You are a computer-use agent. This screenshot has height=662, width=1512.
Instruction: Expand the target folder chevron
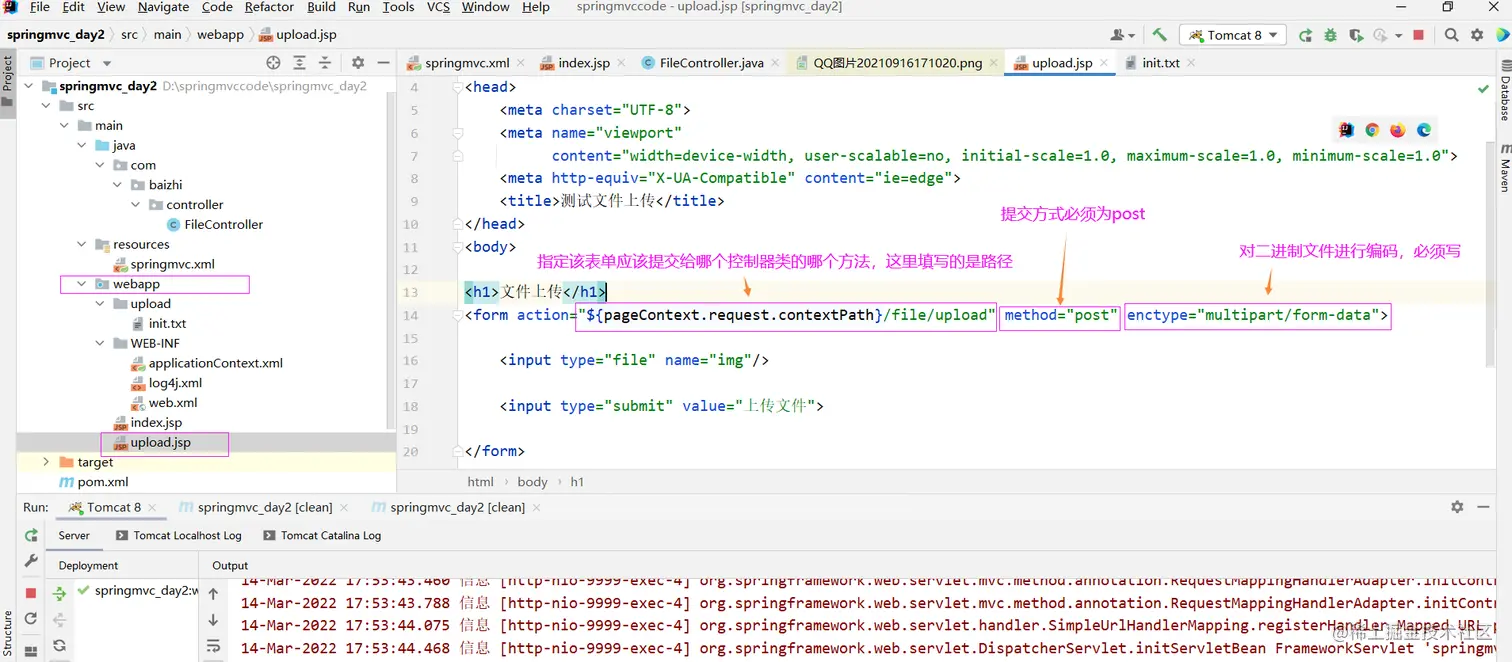46,462
